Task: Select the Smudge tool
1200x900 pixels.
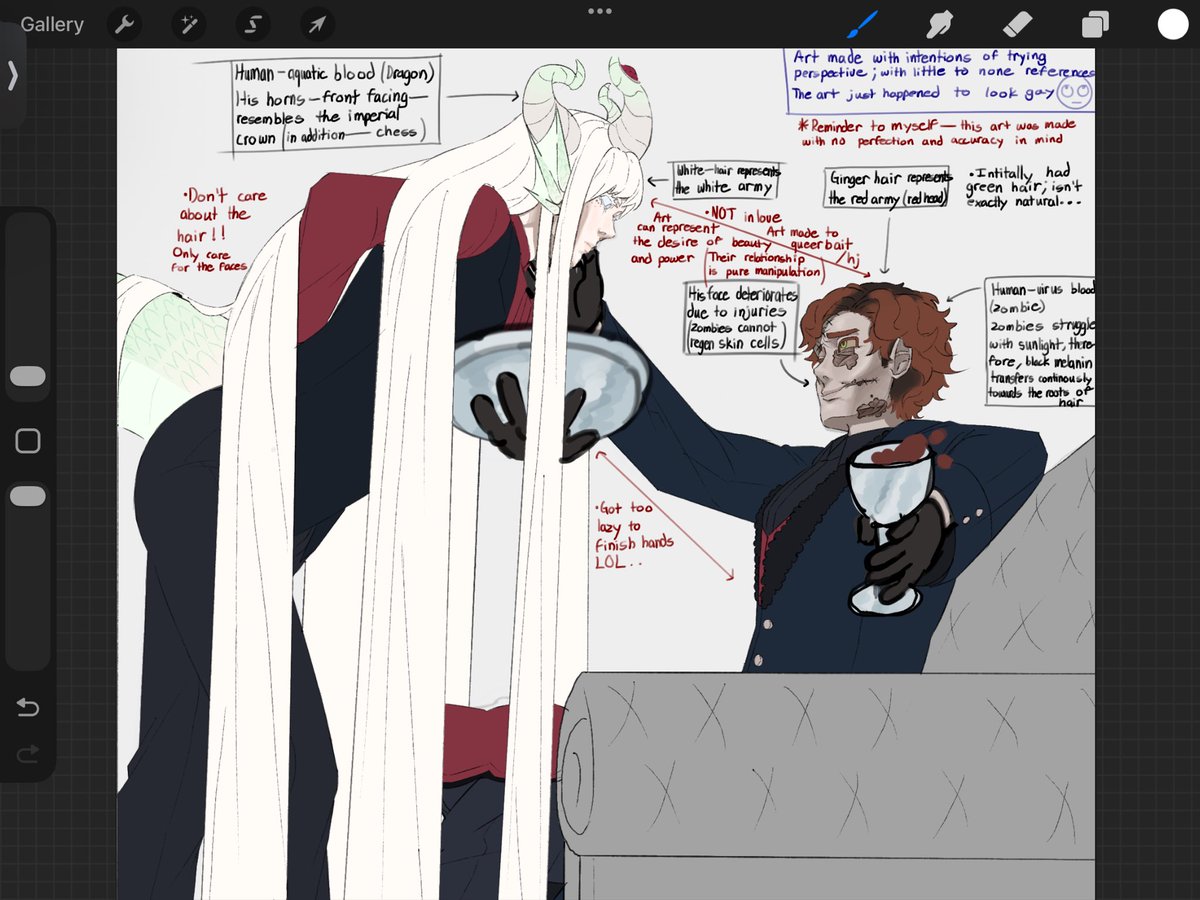Action: (938, 24)
